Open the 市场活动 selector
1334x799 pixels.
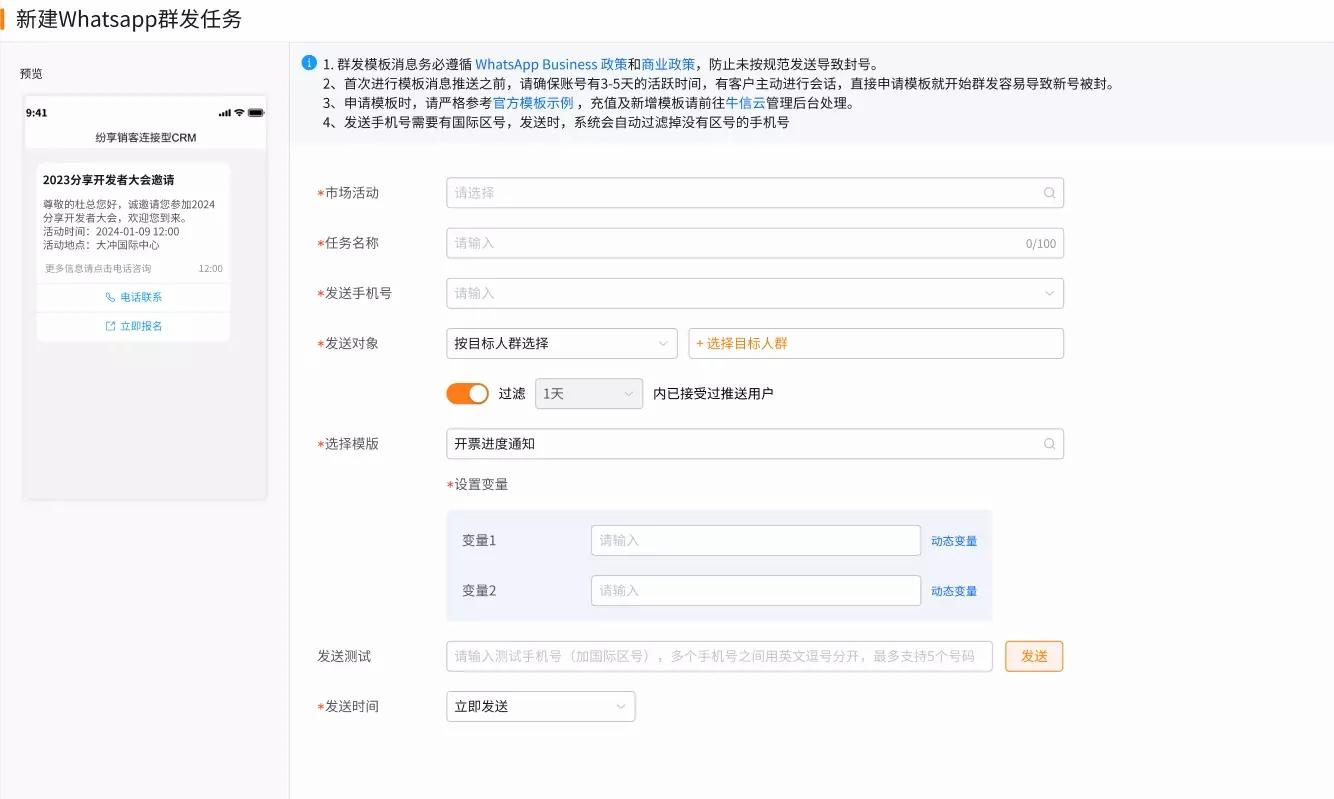point(755,193)
